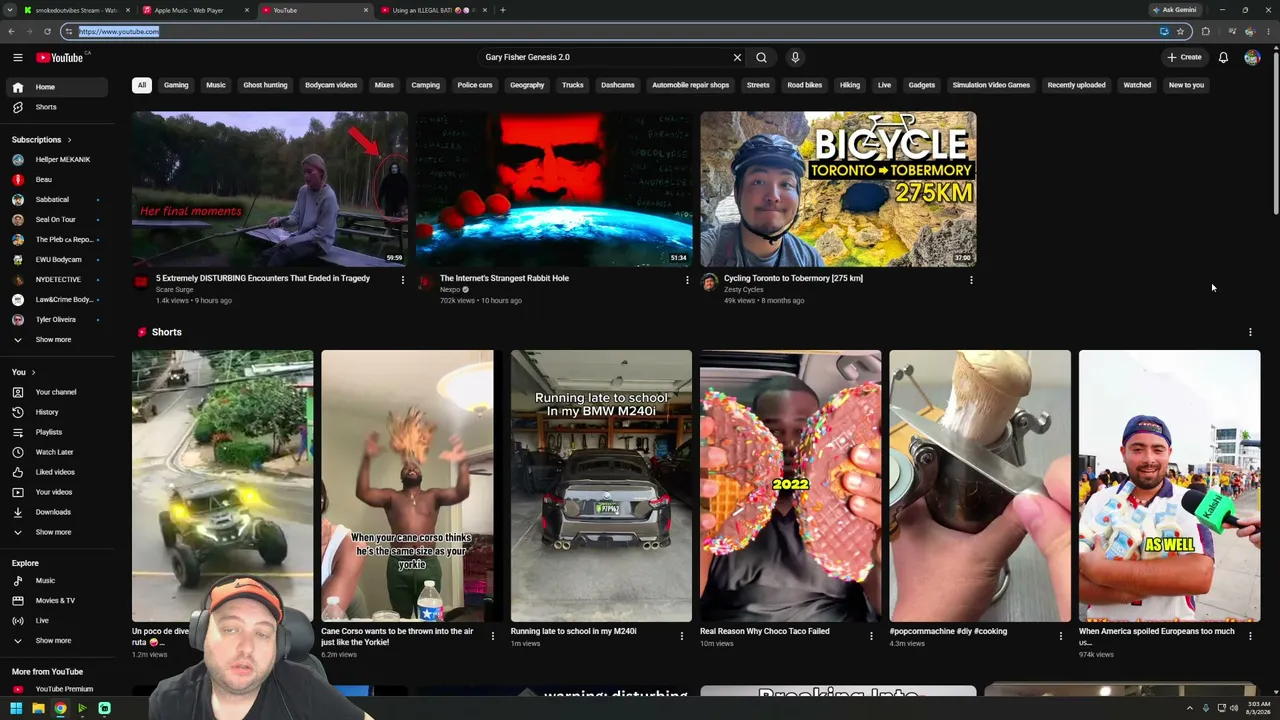Viewport: 1280px width, 720px height.
Task: Bookmark this page with the star icon
Action: [1180, 31]
